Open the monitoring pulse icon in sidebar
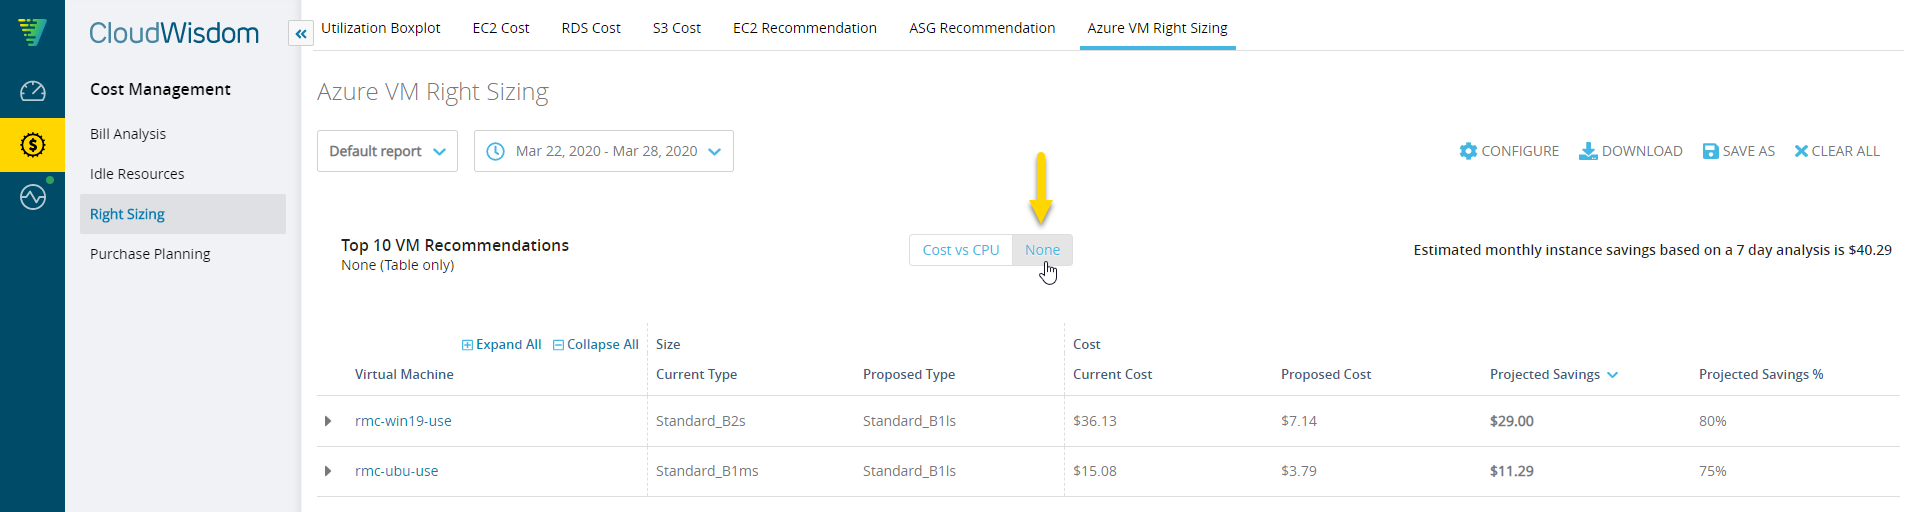This screenshot has width=1920, height=512. point(32,197)
